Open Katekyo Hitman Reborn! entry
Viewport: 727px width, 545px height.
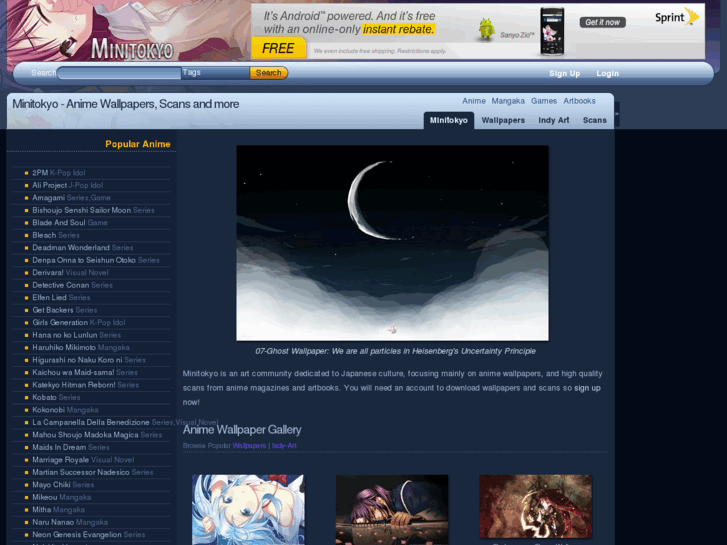pos(74,385)
